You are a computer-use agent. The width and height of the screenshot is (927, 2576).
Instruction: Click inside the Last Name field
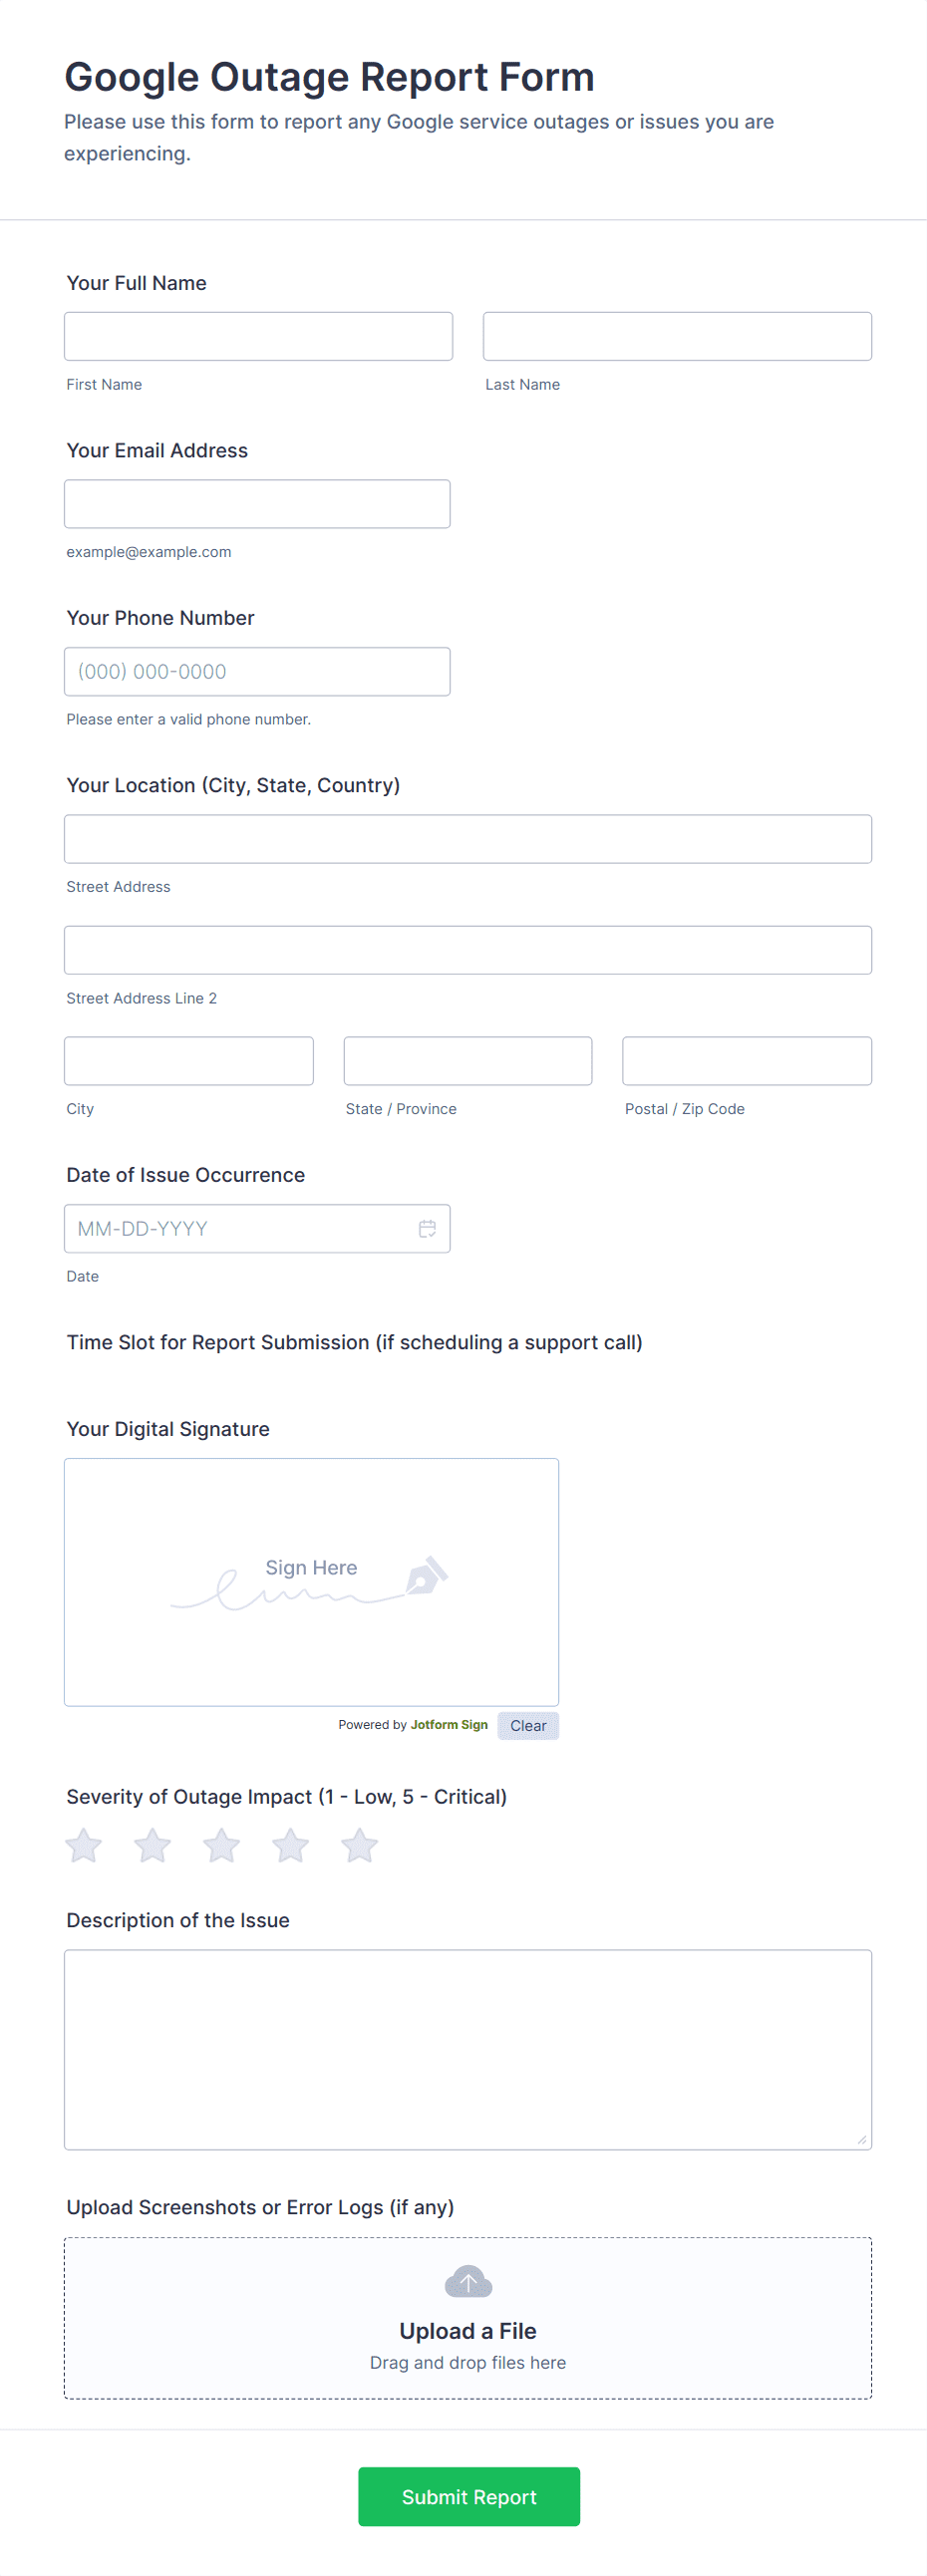click(677, 336)
